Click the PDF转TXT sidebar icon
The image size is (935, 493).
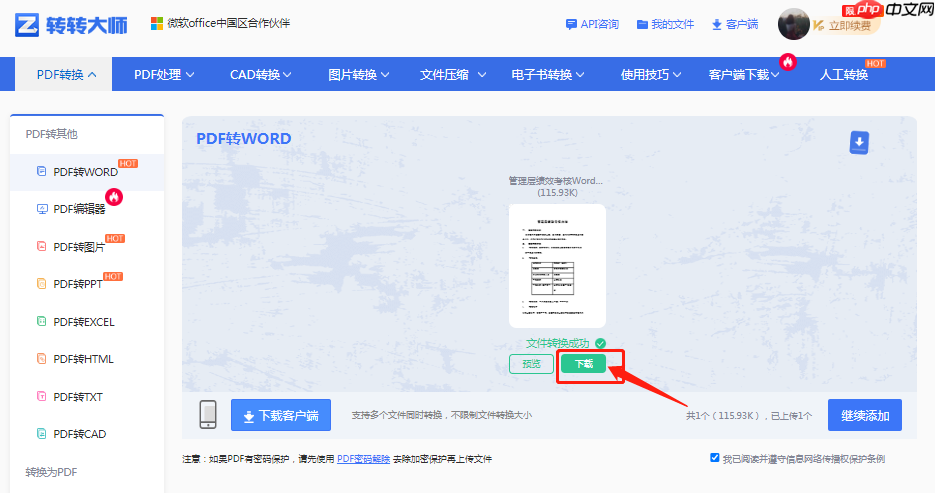[41, 396]
